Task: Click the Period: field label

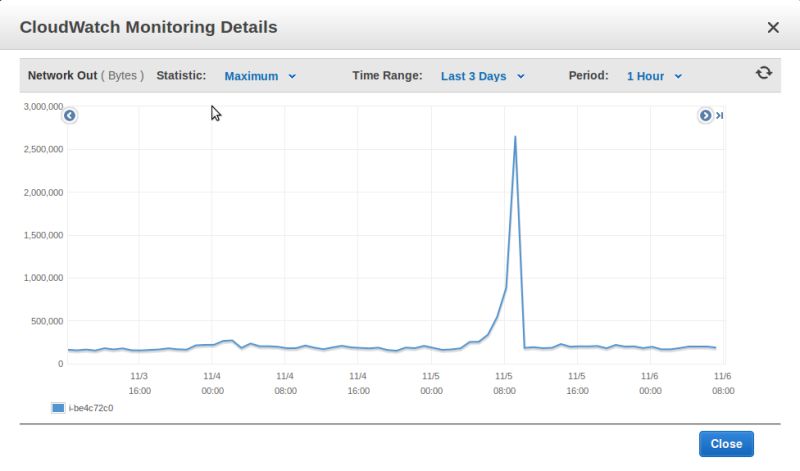Action: click(588, 76)
